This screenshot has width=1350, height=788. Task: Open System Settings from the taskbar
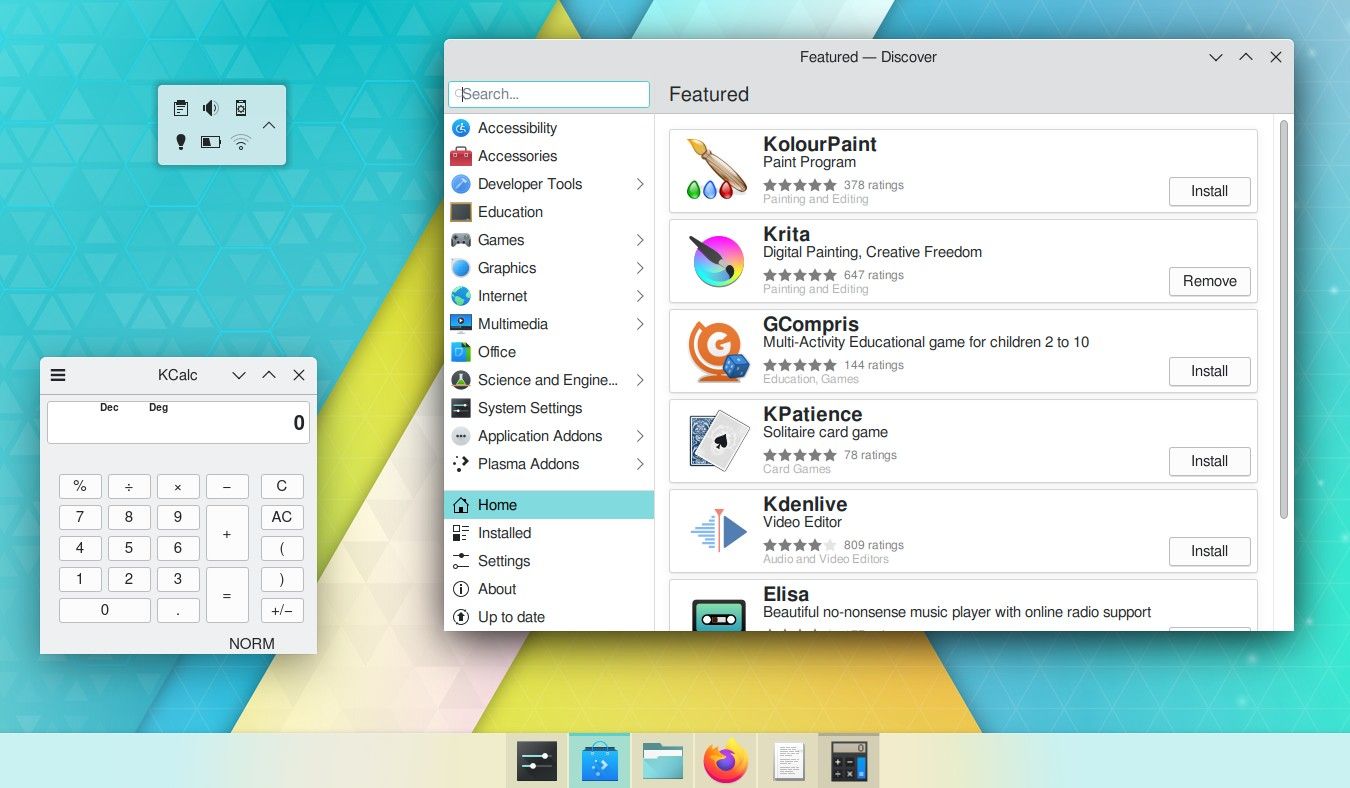[537, 762]
